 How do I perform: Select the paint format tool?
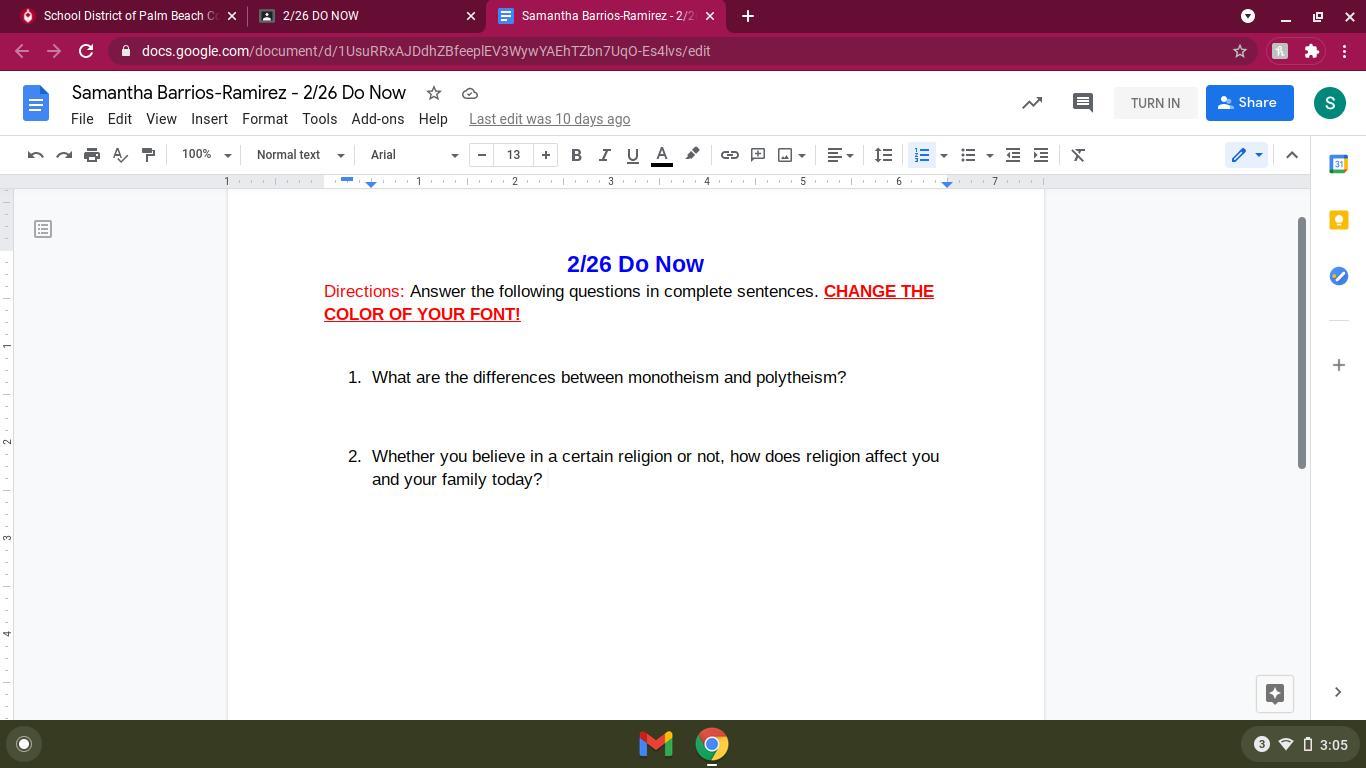tap(148, 155)
